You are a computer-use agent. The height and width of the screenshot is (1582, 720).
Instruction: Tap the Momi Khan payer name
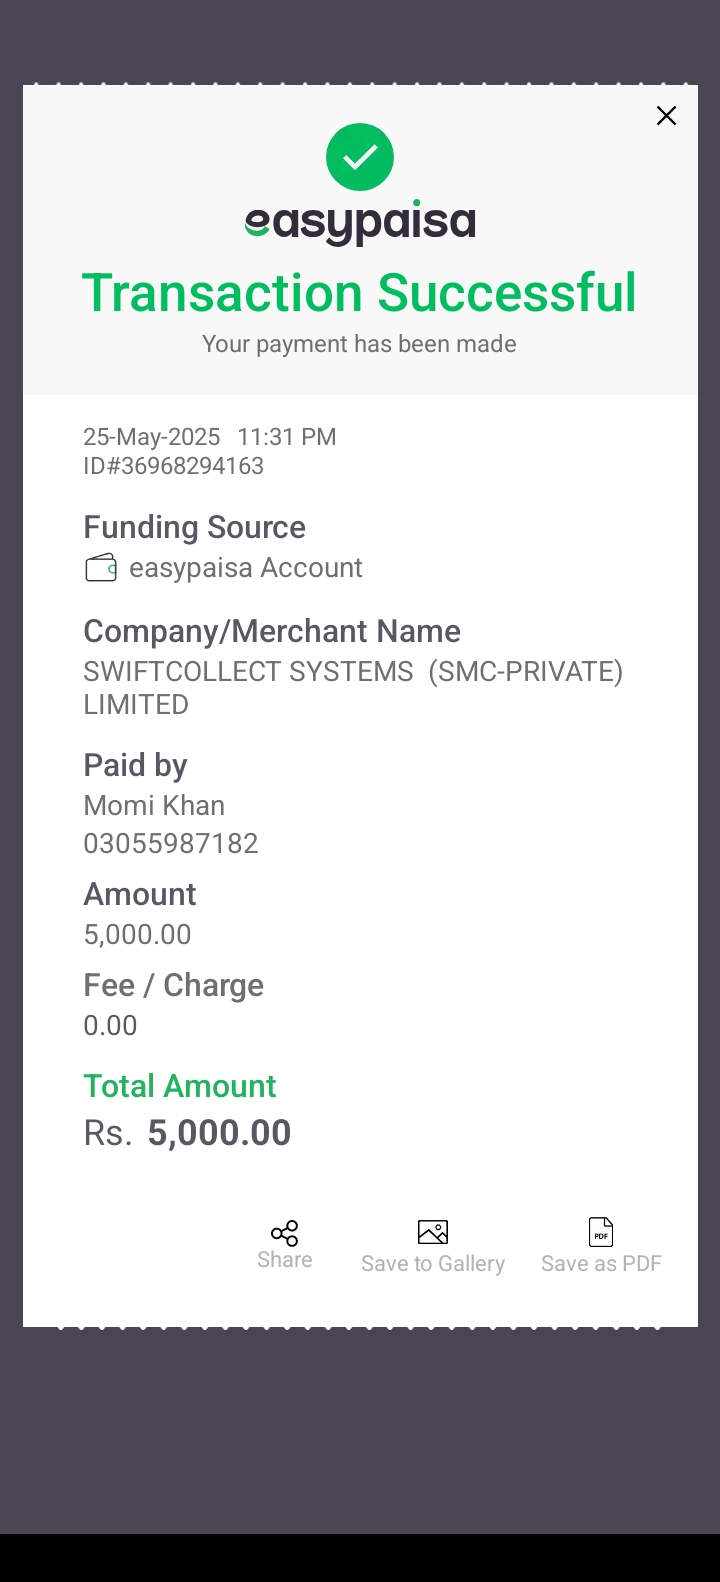(154, 805)
